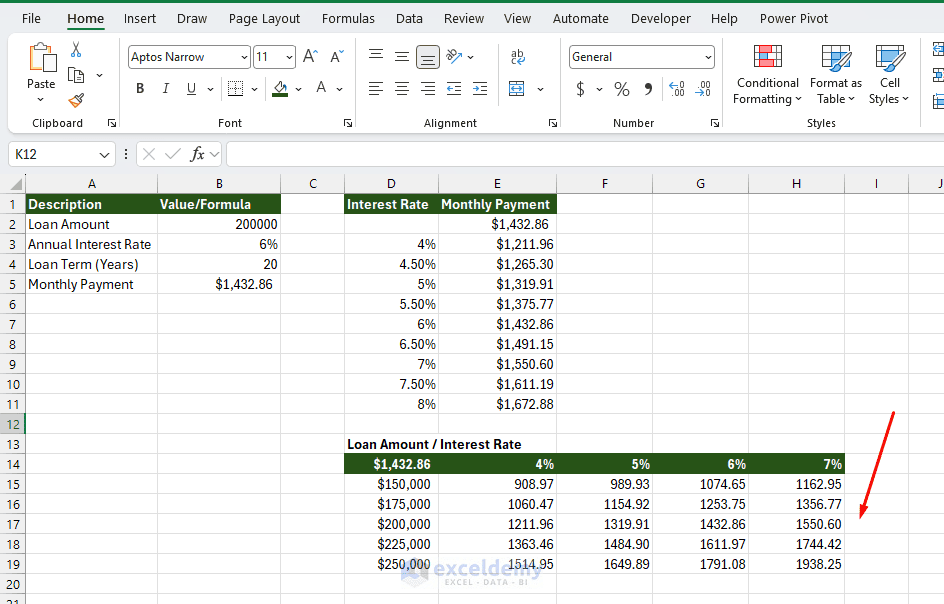Toggle Bottom Align button
The image size is (944, 604).
click(x=427, y=57)
